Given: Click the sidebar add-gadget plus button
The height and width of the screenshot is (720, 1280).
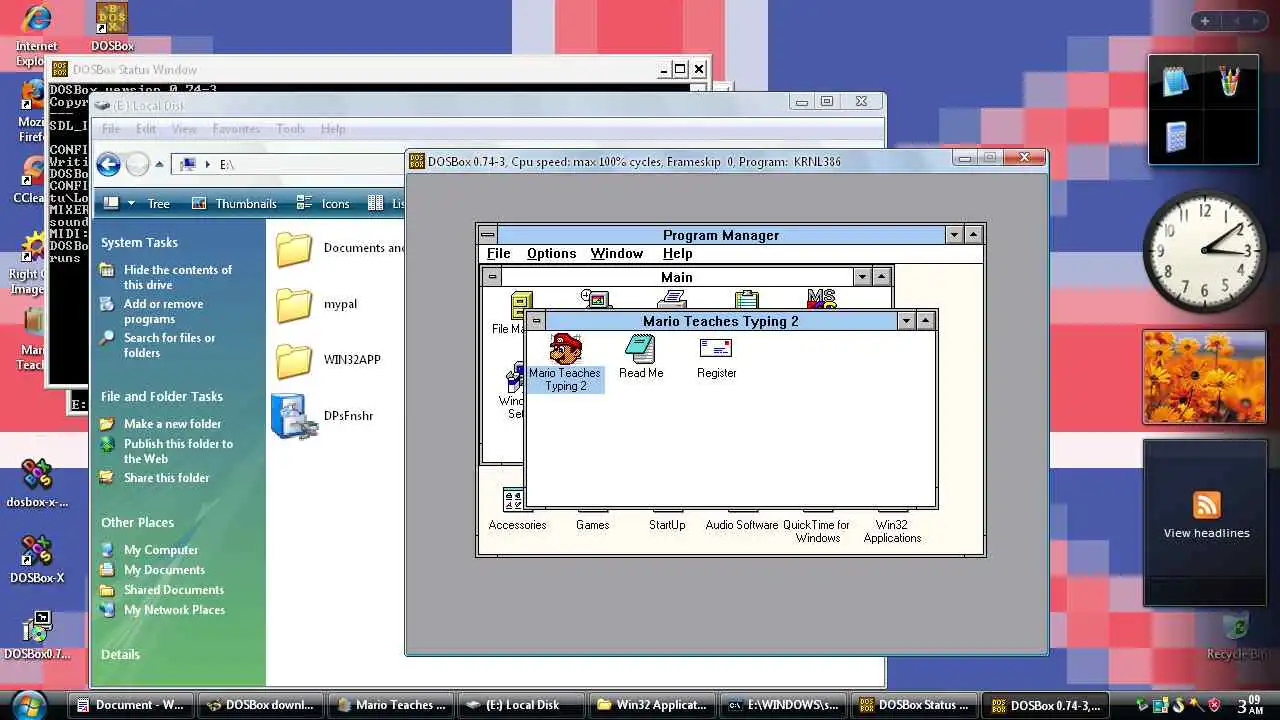Looking at the screenshot, I should (x=1205, y=21).
